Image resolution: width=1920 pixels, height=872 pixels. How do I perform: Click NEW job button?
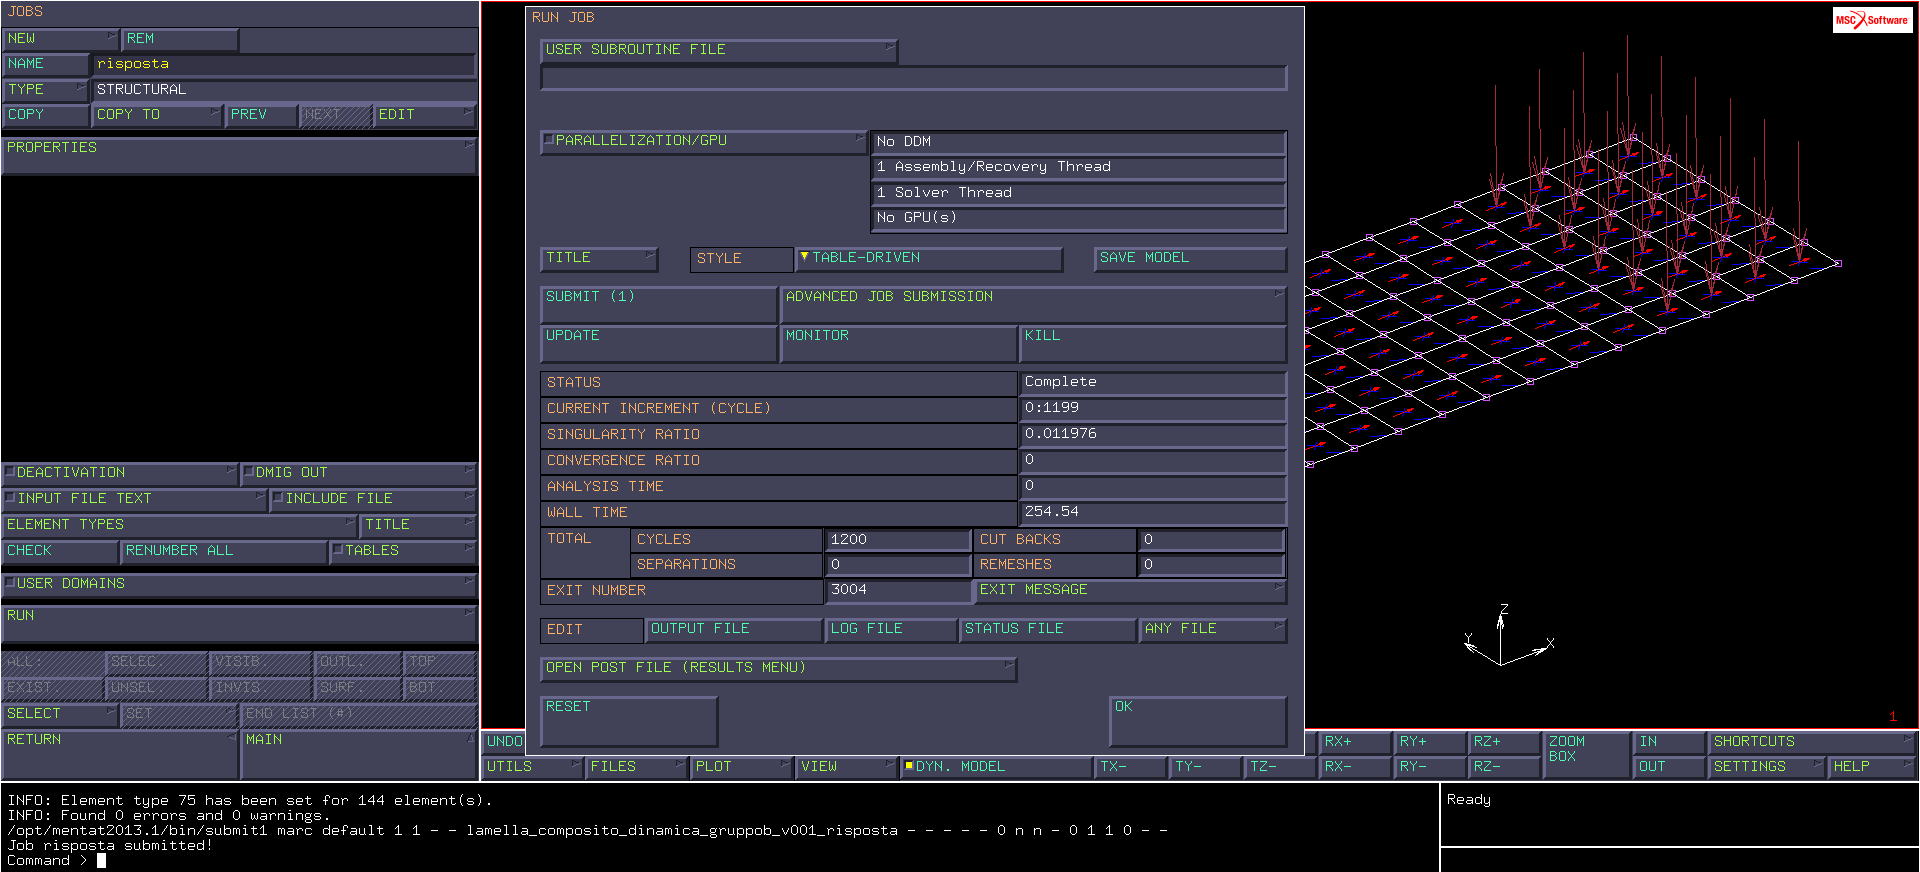(x=60, y=39)
